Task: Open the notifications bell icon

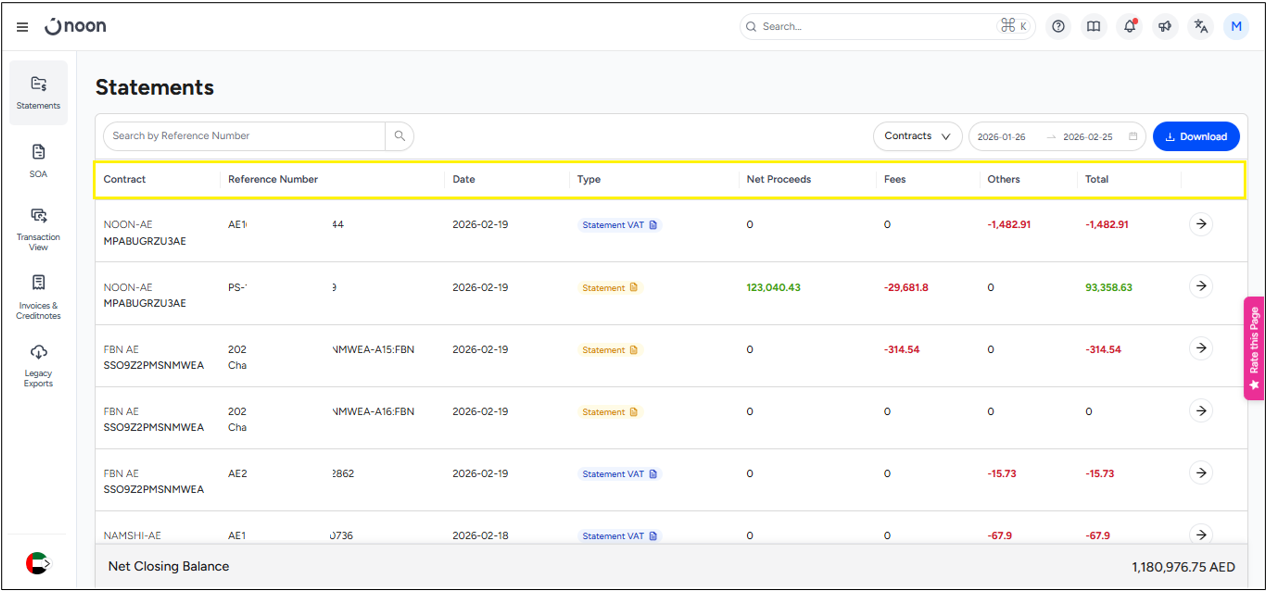Action: point(1130,27)
